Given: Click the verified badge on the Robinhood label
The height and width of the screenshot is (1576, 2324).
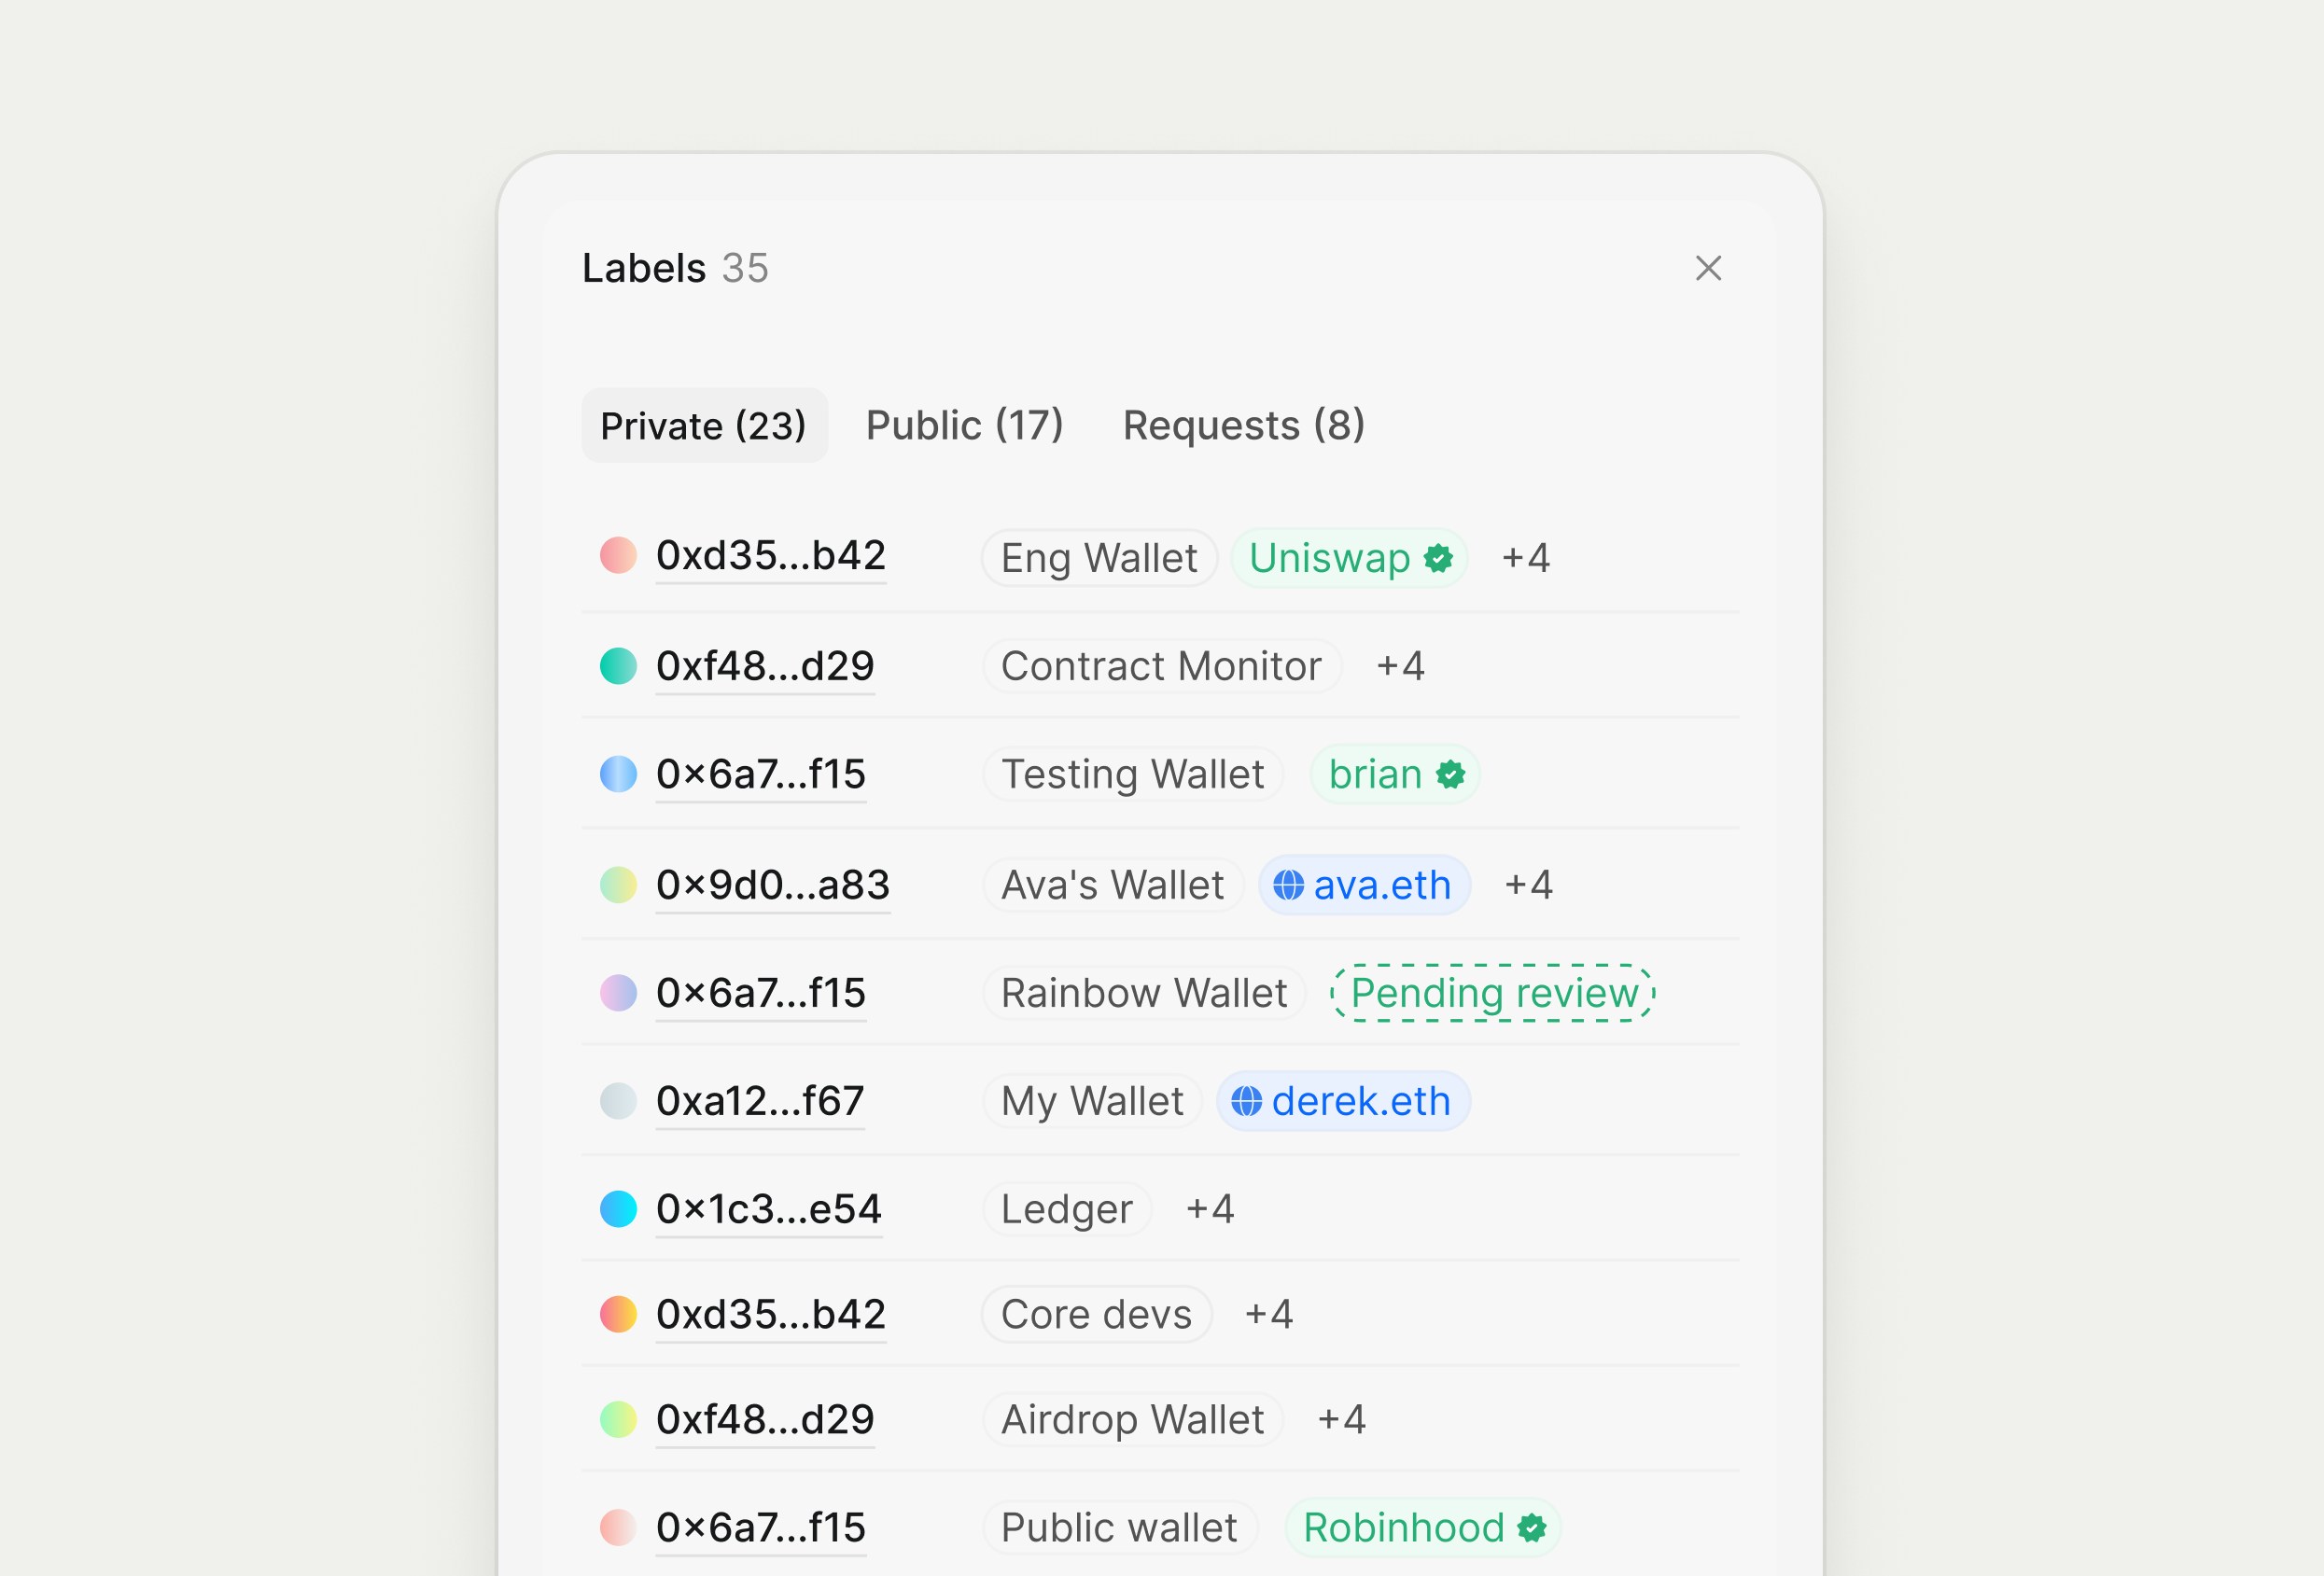Looking at the screenshot, I should click(x=1531, y=1527).
